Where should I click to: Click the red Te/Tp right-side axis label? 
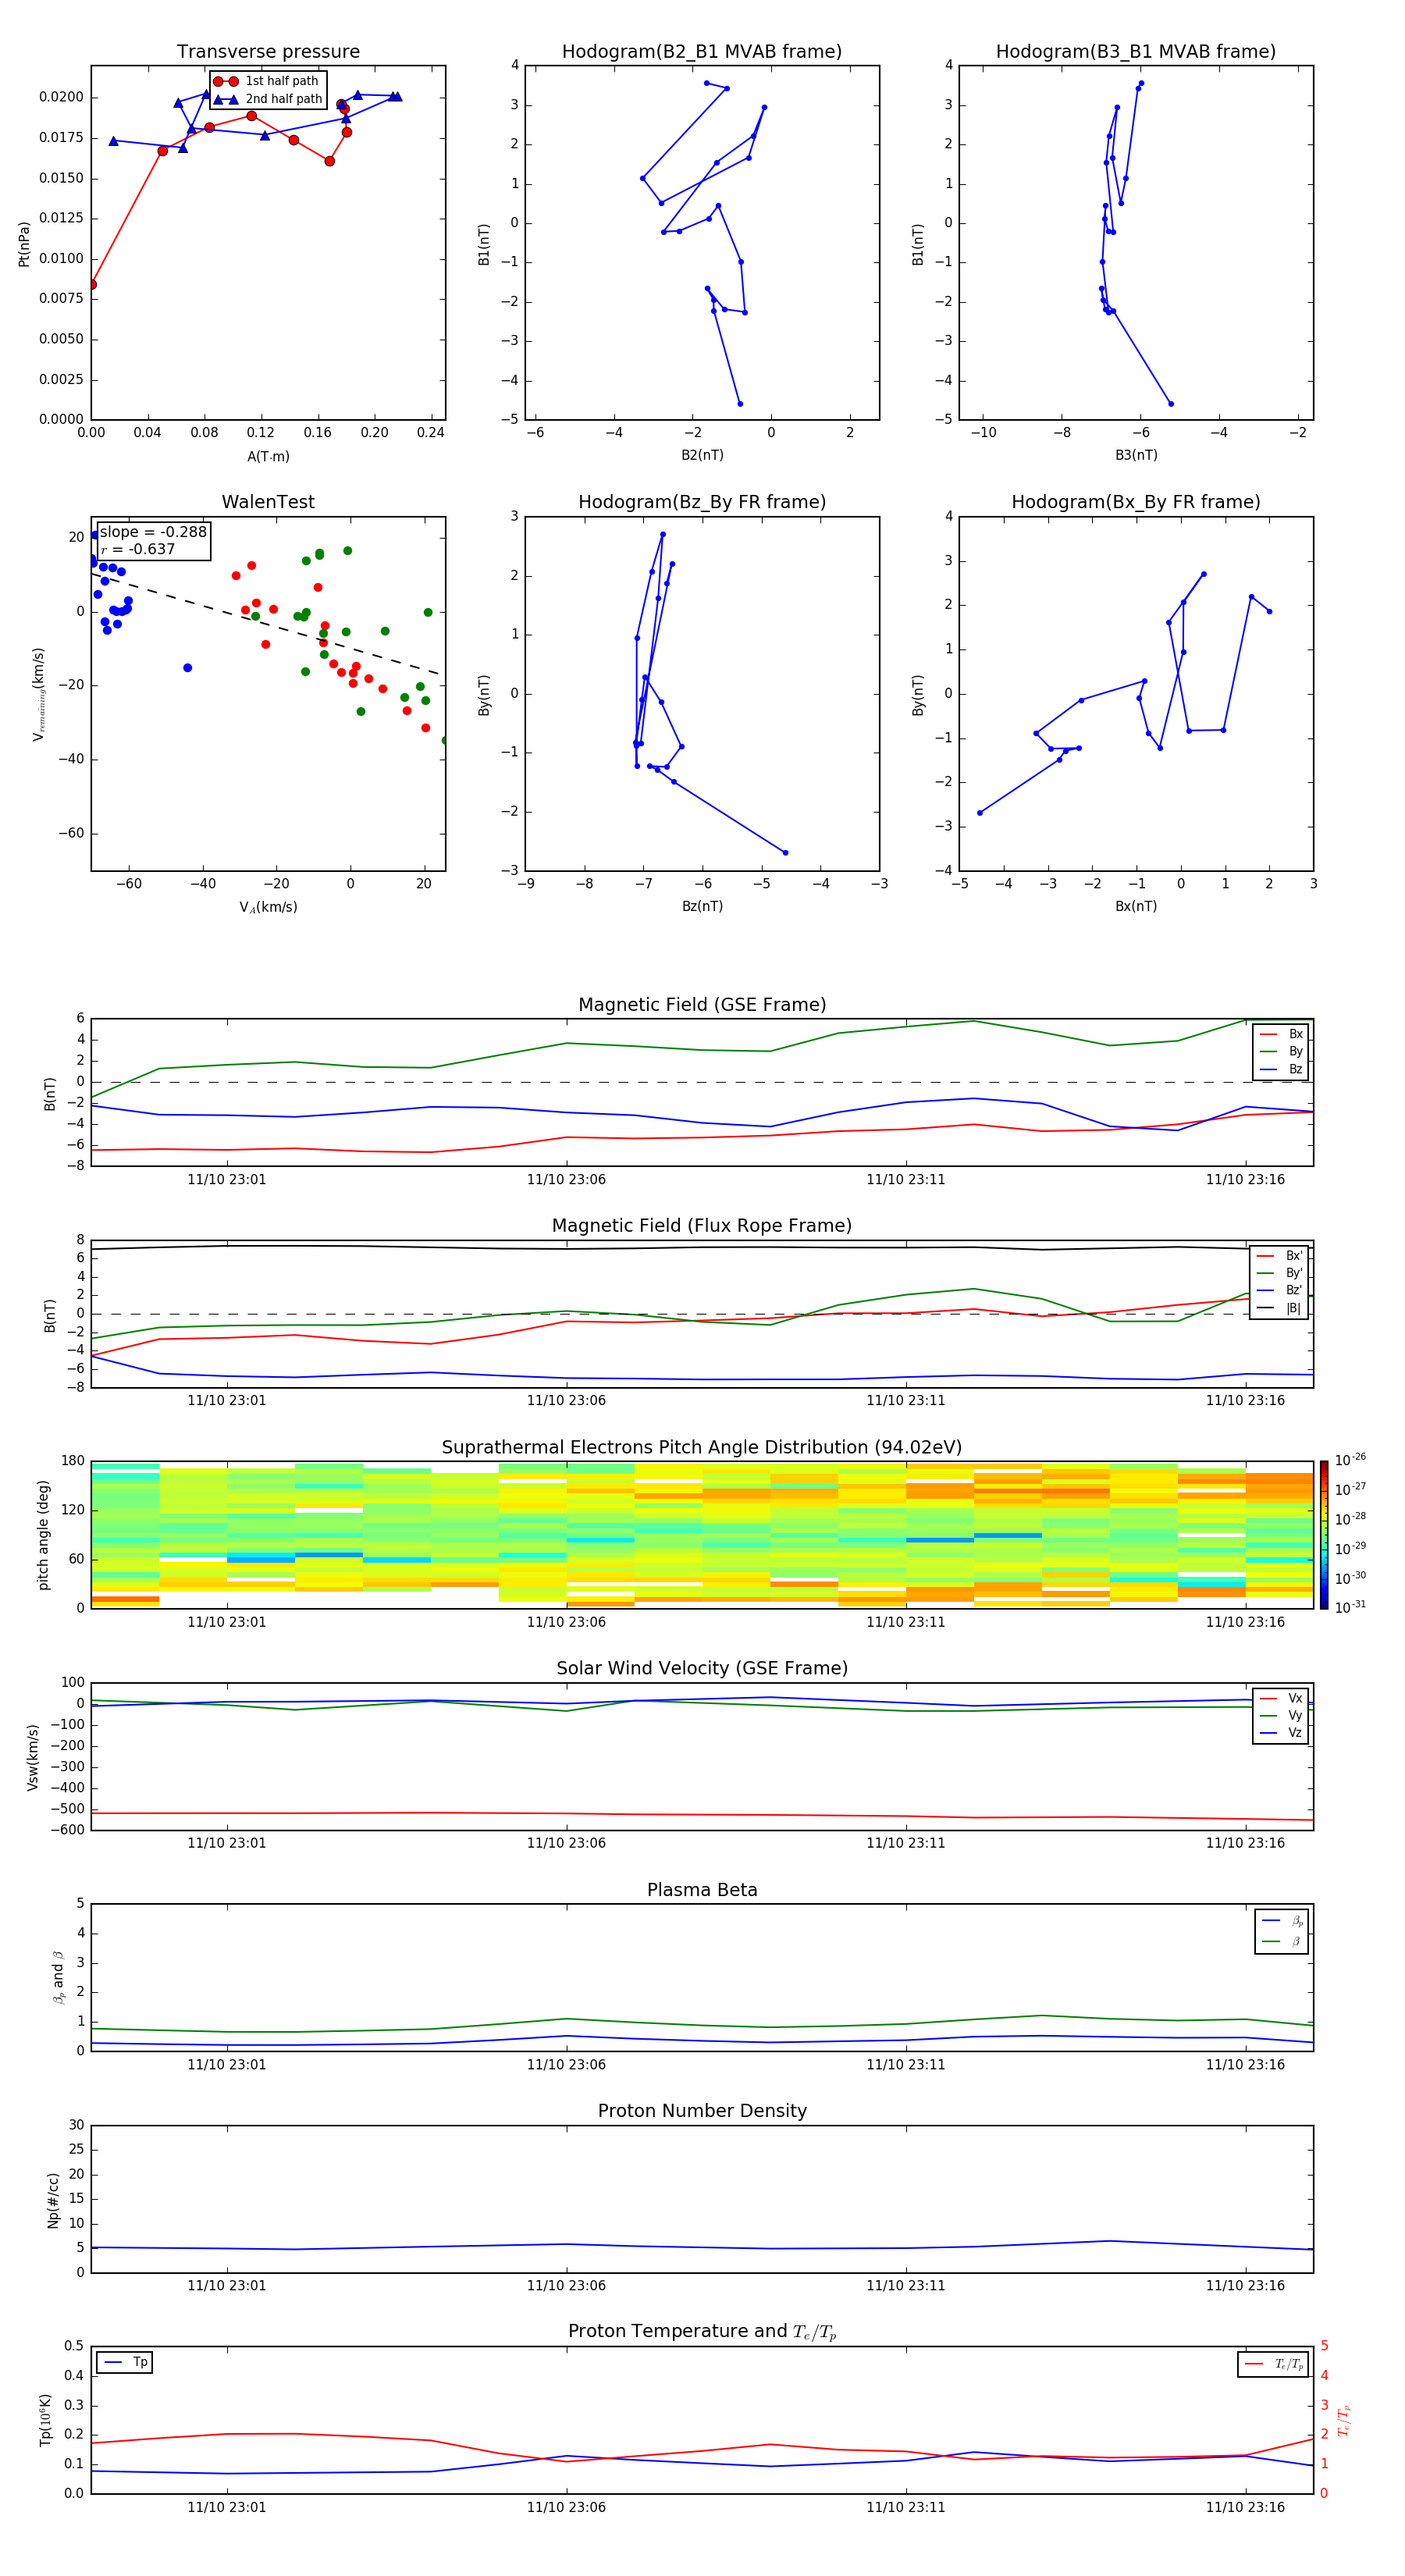(1345, 2421)
